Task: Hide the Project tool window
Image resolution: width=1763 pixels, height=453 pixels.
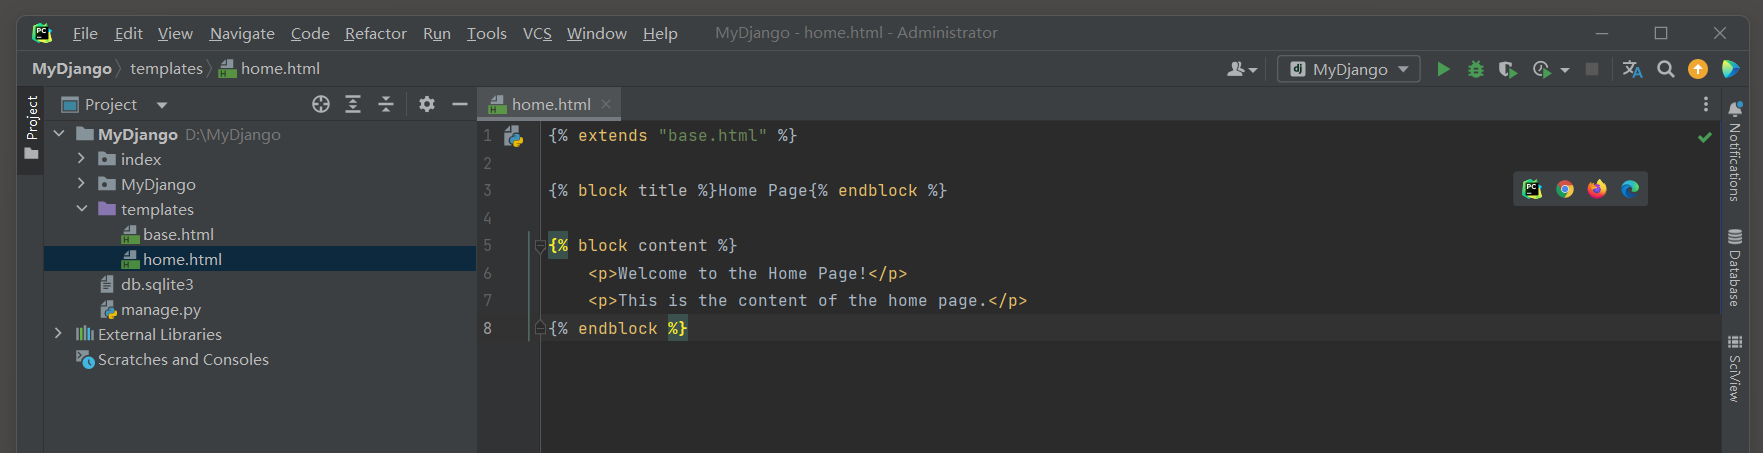Action: [x=460, y=104]
